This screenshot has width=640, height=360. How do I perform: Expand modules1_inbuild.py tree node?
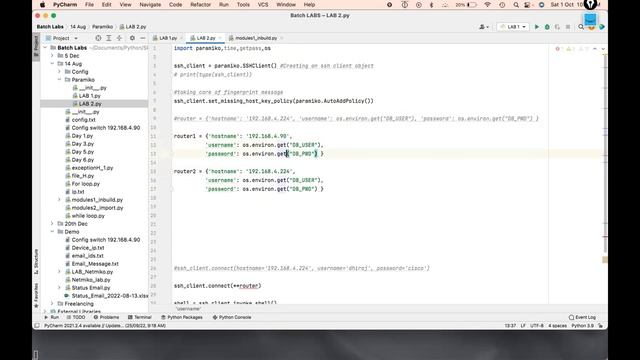[60, 200]
